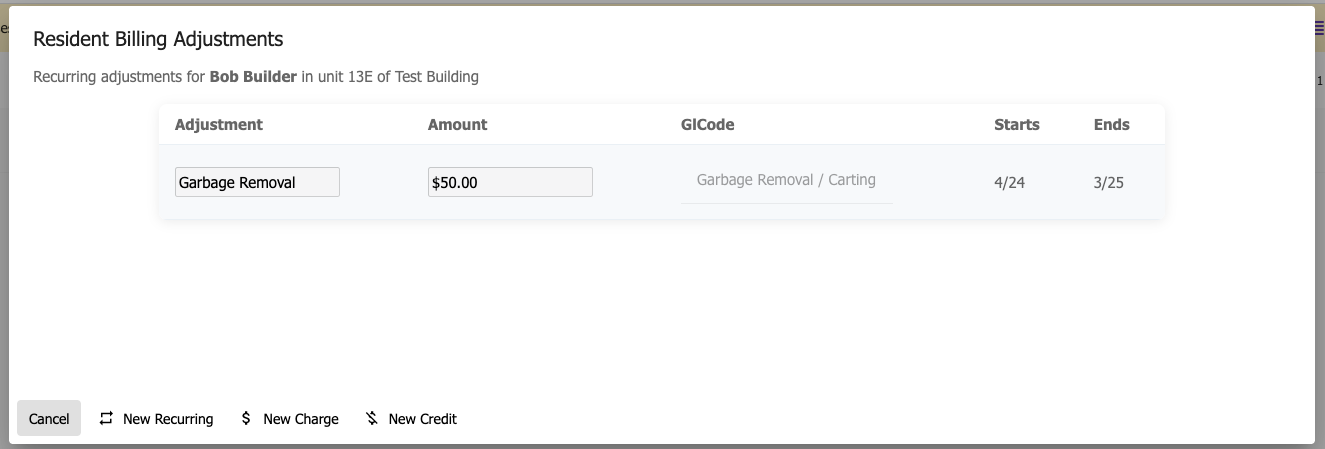
Task: Click the GlCode column header
Action: pyautogui.click(x=708, y=125)
